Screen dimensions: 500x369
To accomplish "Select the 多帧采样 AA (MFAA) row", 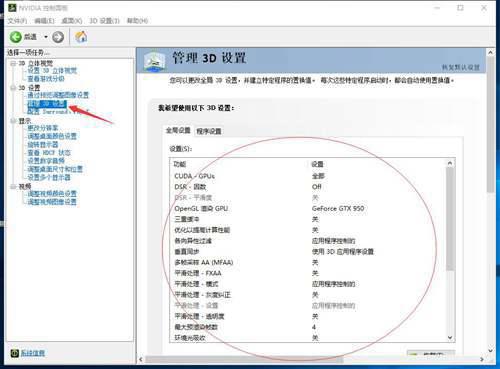I will tap(308, 262).
